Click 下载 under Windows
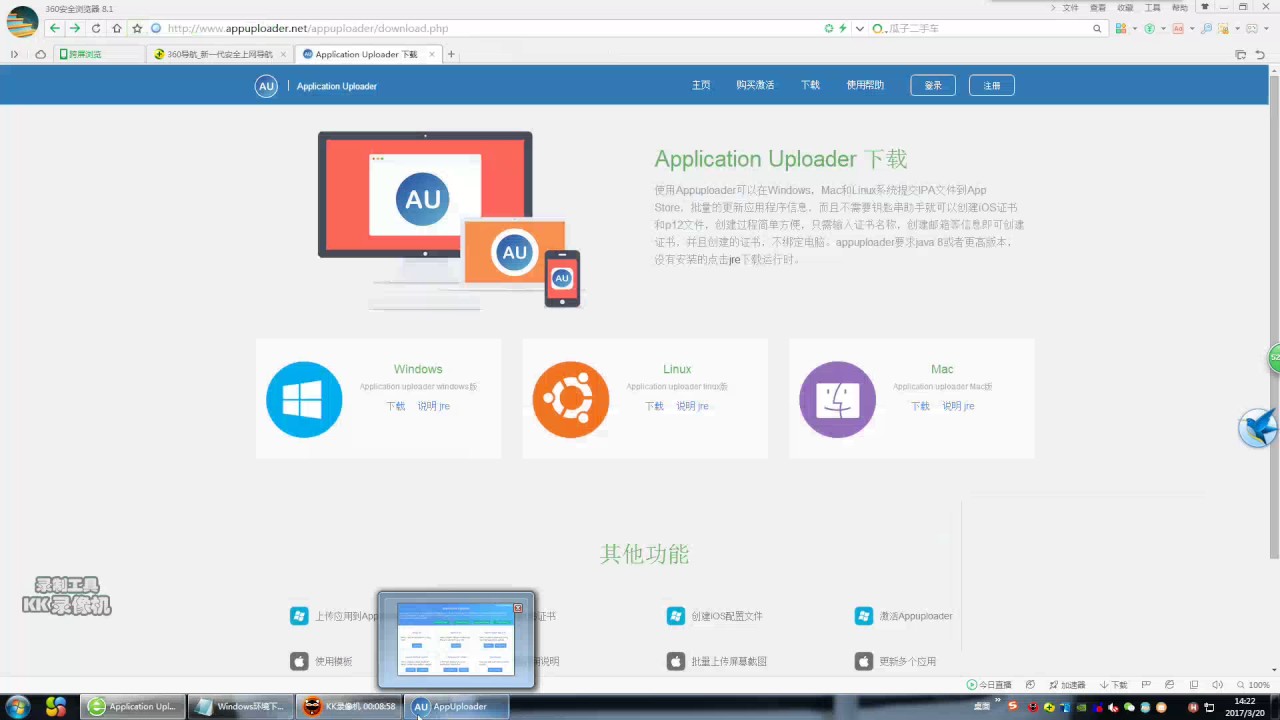Screen dimensions: 1280x720 [x=396, y=406]
